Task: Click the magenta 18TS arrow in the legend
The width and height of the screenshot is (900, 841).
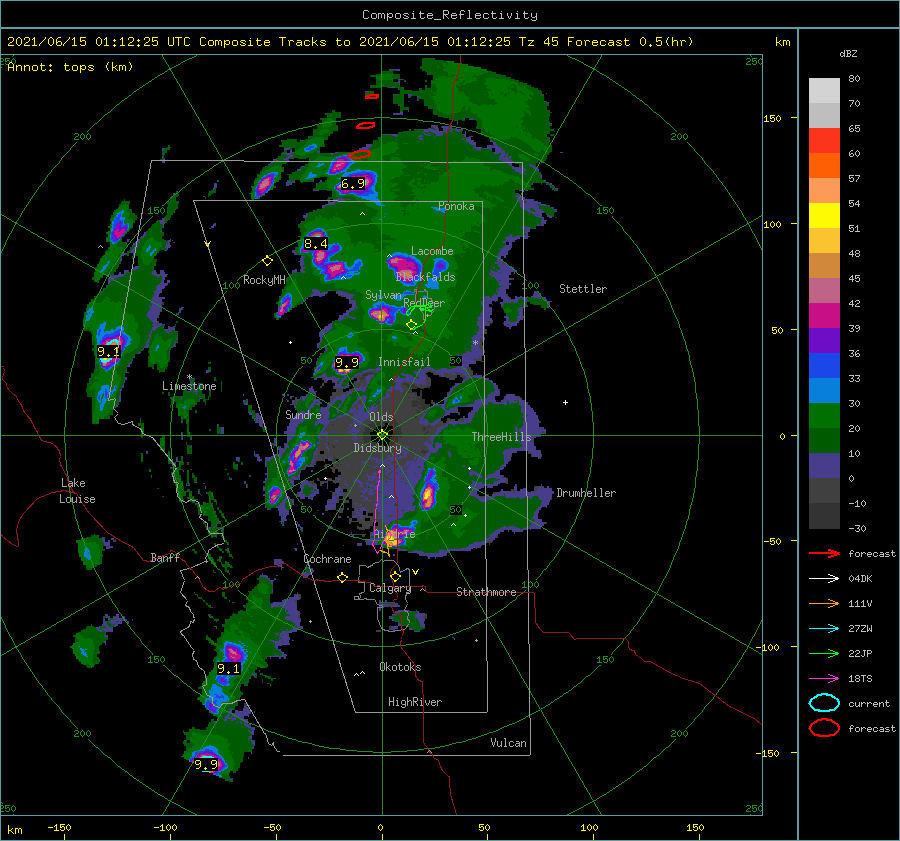Action: 824,679
